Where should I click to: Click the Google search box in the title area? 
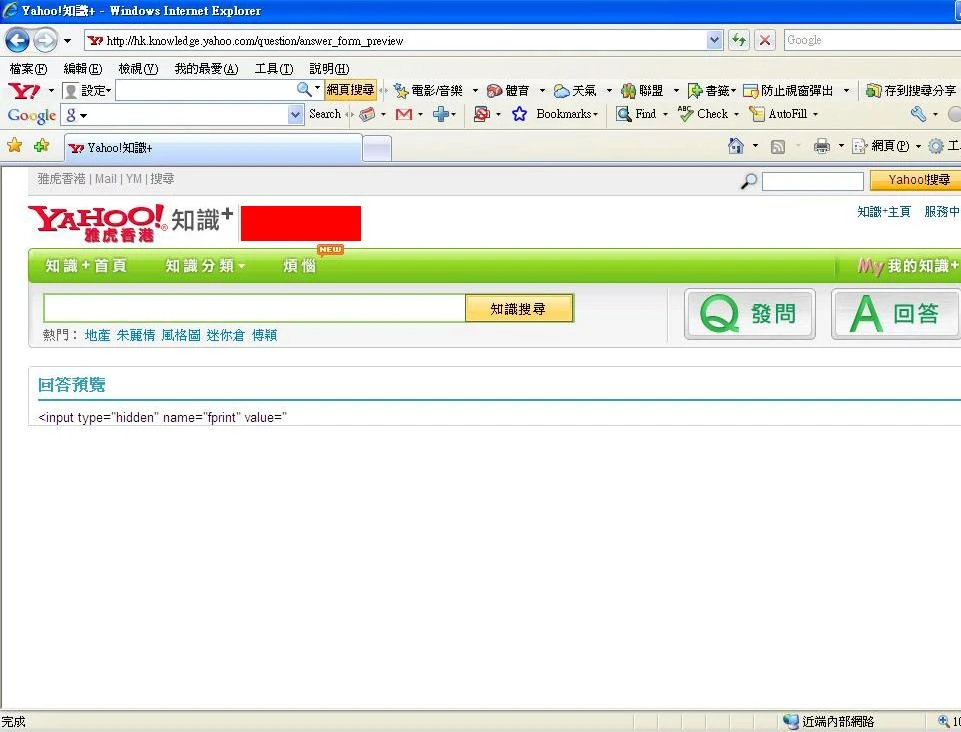872,40
